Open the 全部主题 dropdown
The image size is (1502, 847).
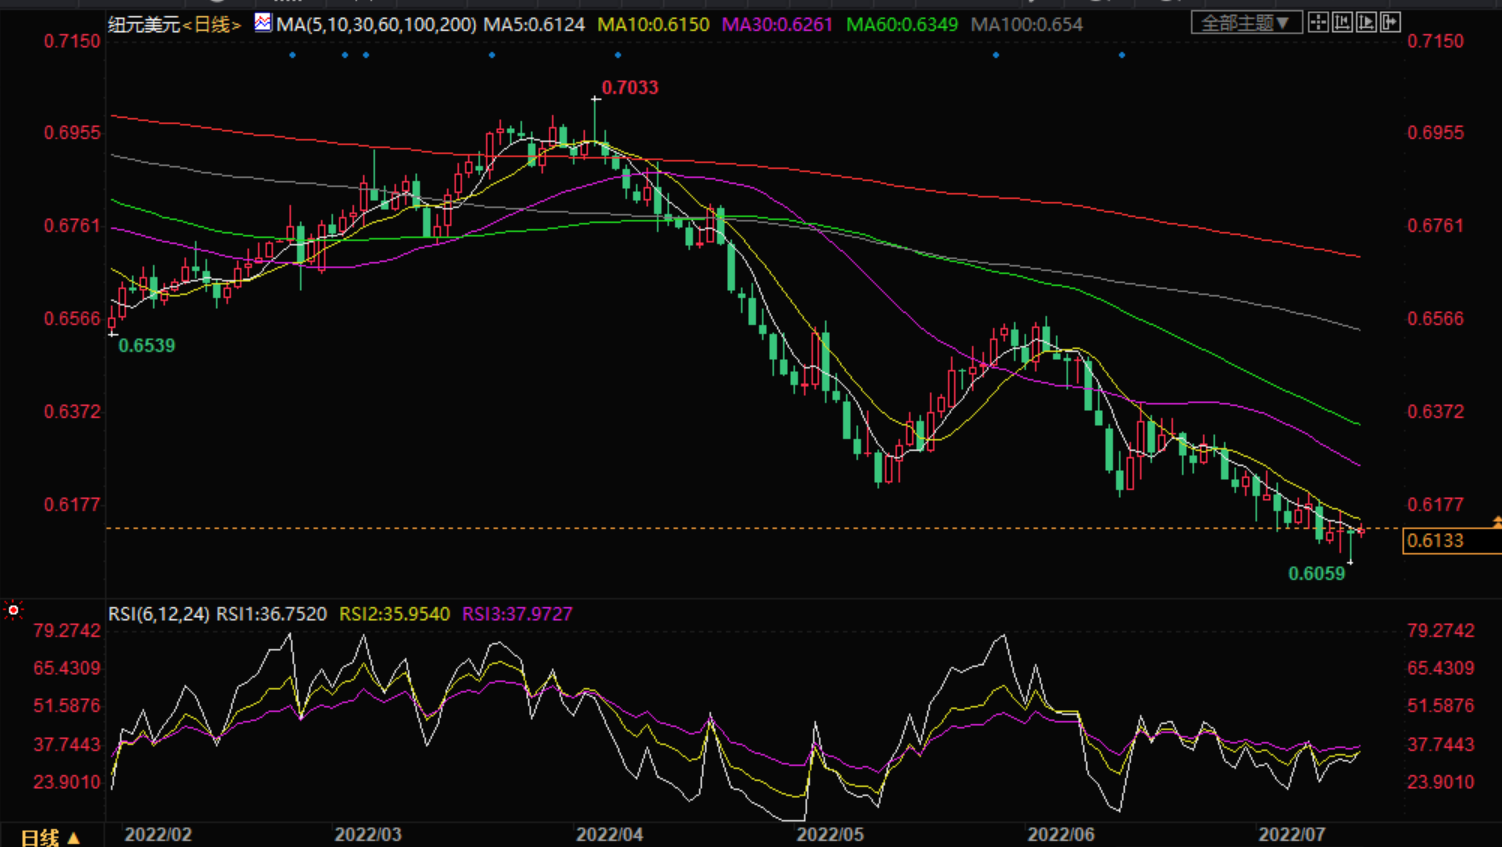[1245, 22]
